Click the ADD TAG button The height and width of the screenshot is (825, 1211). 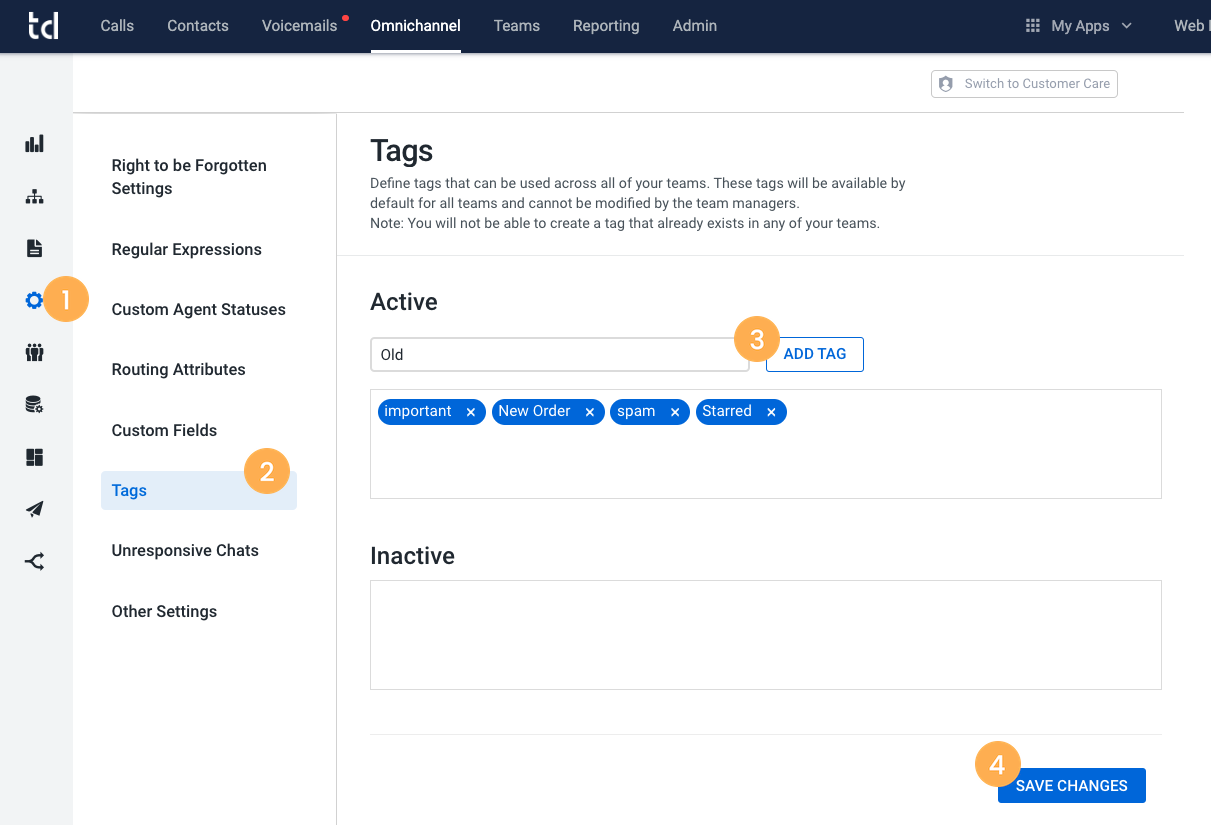point(815,354)
